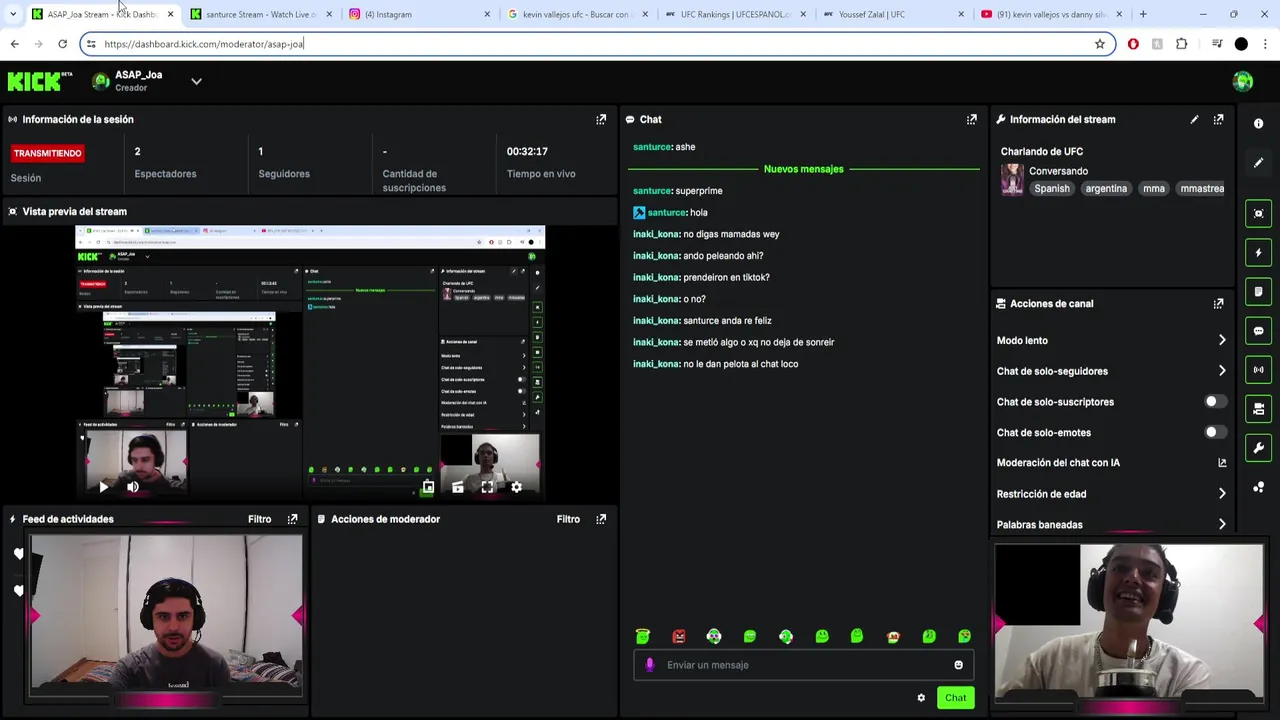
Task: Select the argentina tag
Action: (x=1106, y=188)
